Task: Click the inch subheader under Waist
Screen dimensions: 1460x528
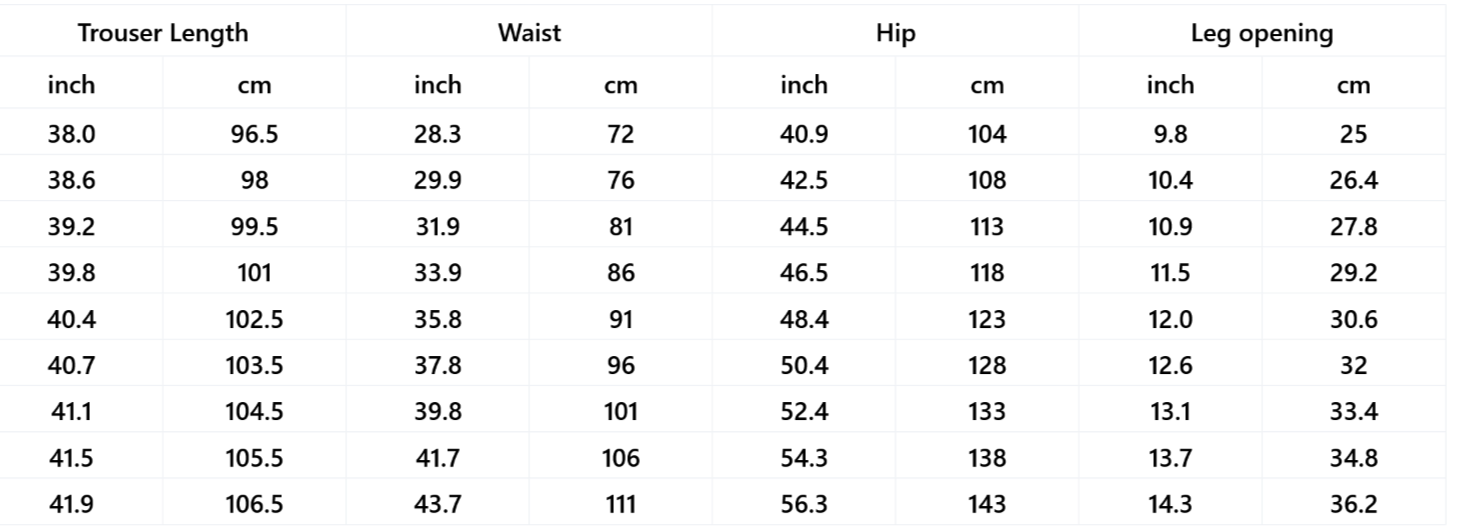Action: tap(438, 85)
